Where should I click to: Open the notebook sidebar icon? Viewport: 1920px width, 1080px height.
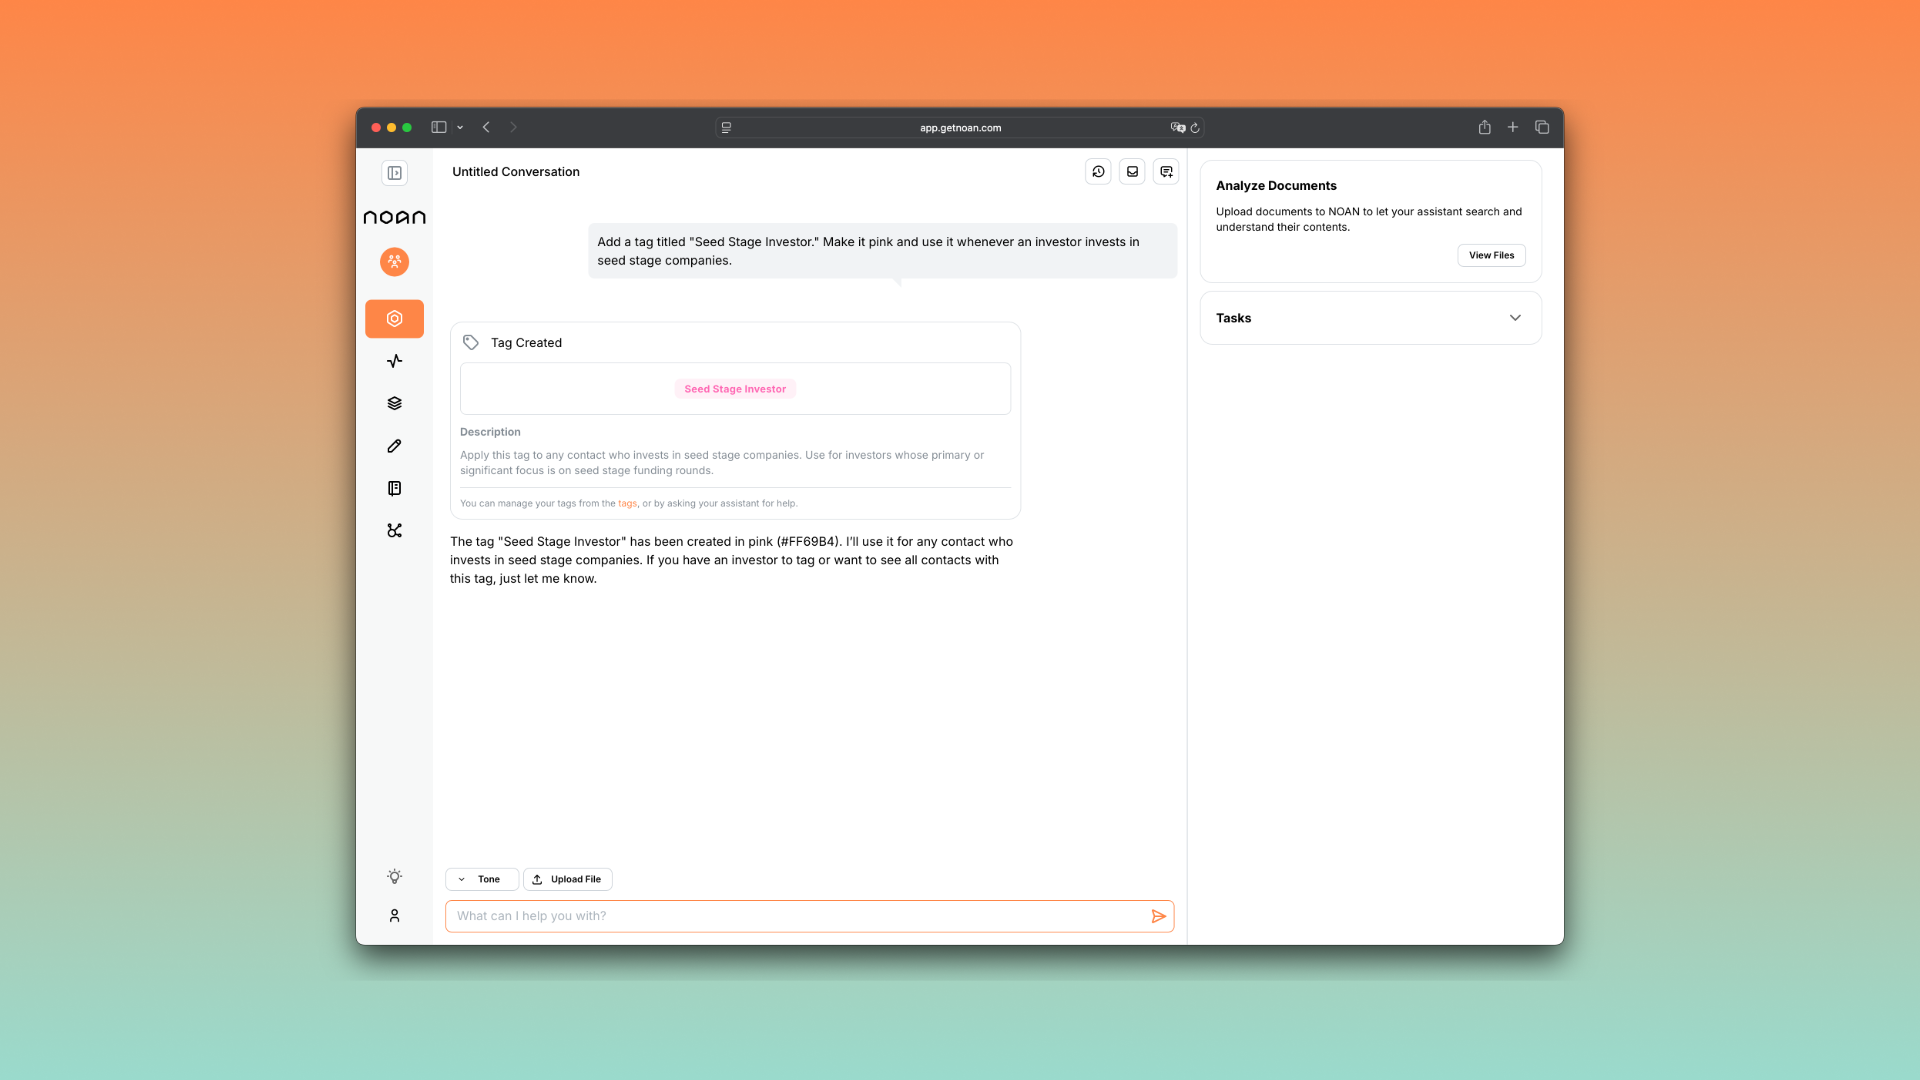(394, 488)
